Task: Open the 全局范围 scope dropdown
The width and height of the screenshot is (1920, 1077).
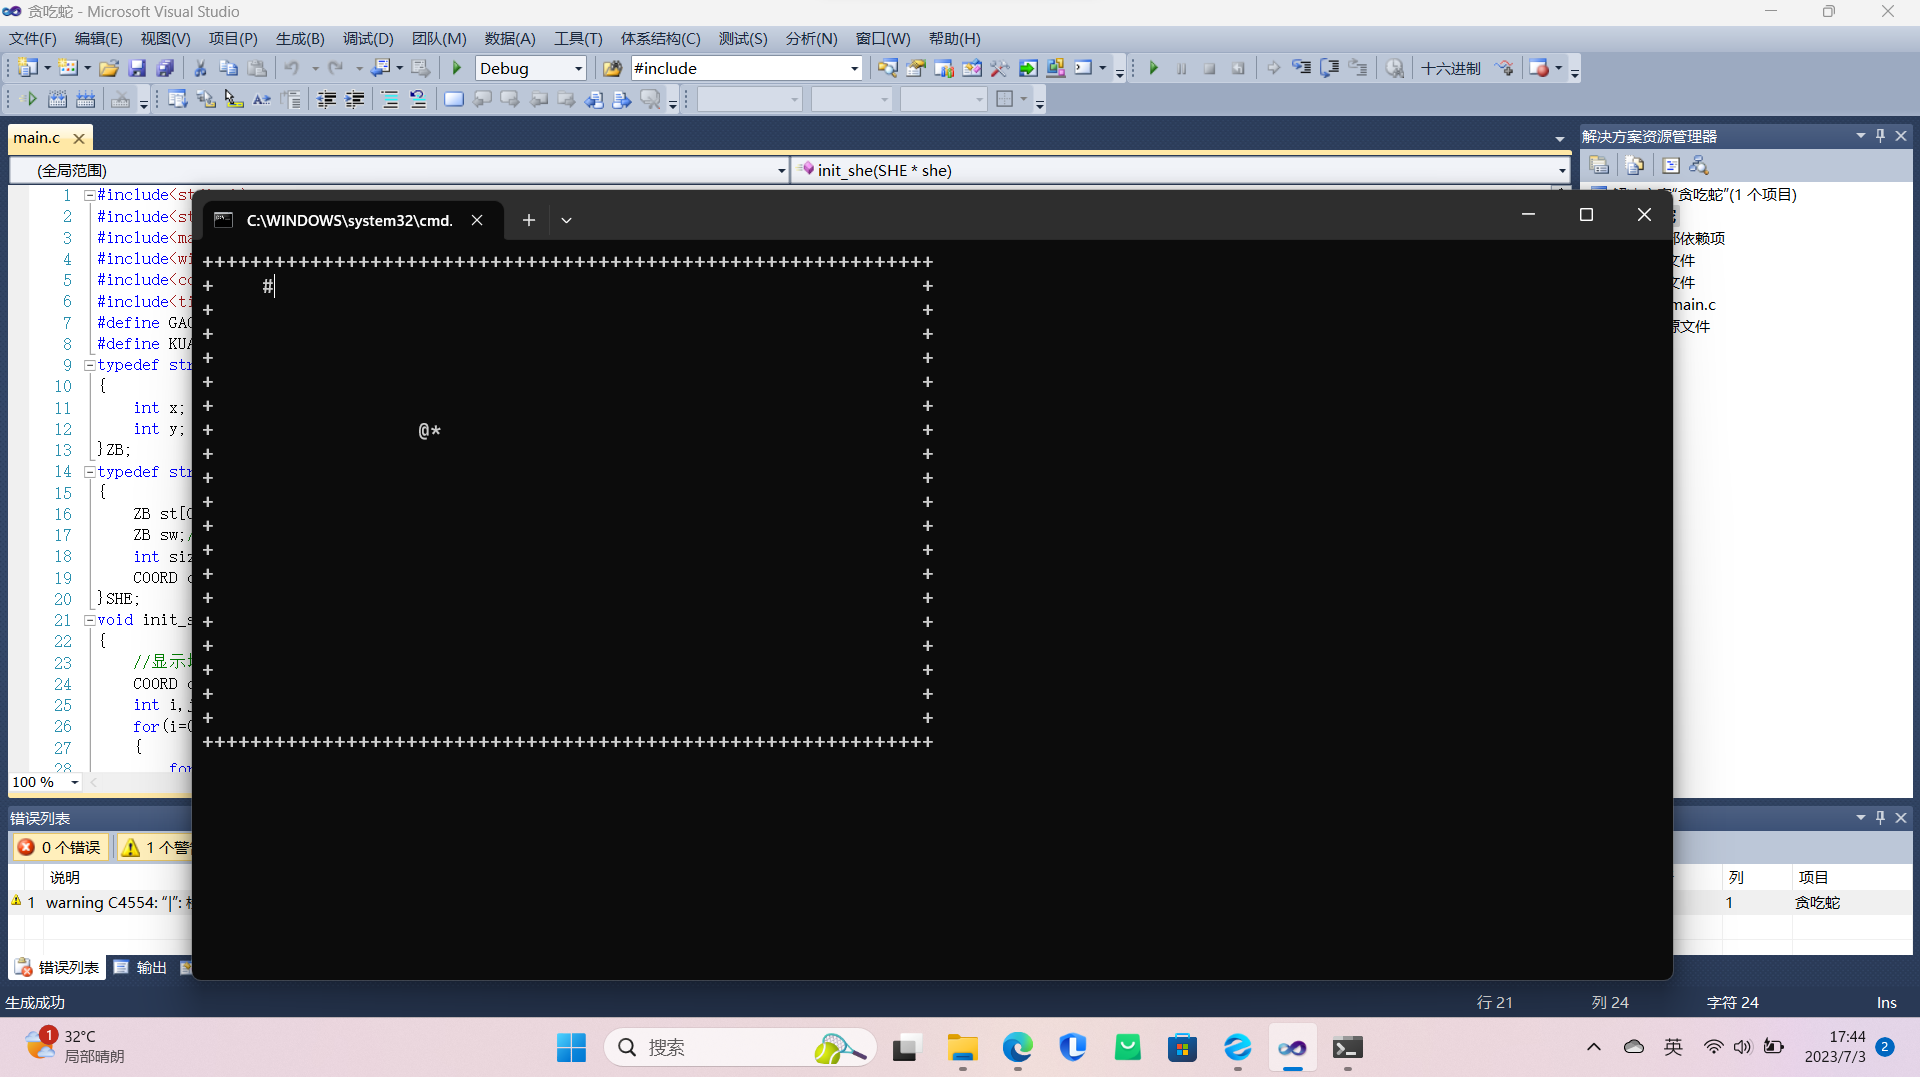Action: coord(781,171)
